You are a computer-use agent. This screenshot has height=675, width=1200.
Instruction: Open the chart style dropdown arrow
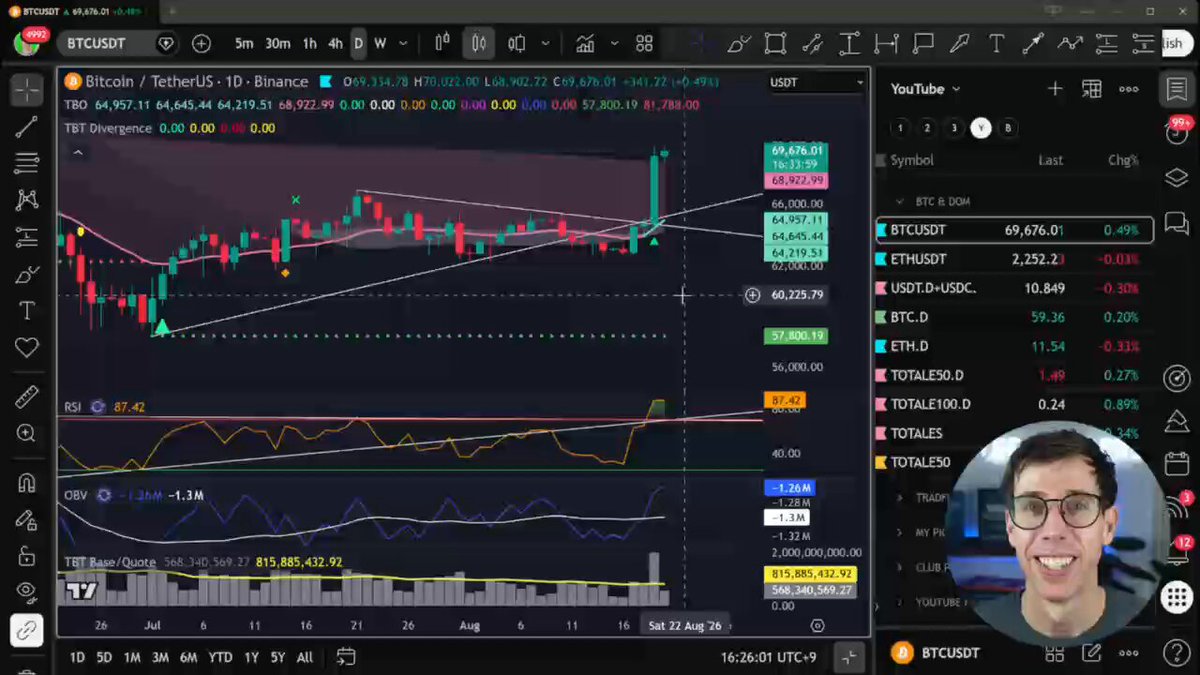click(545, 44)
